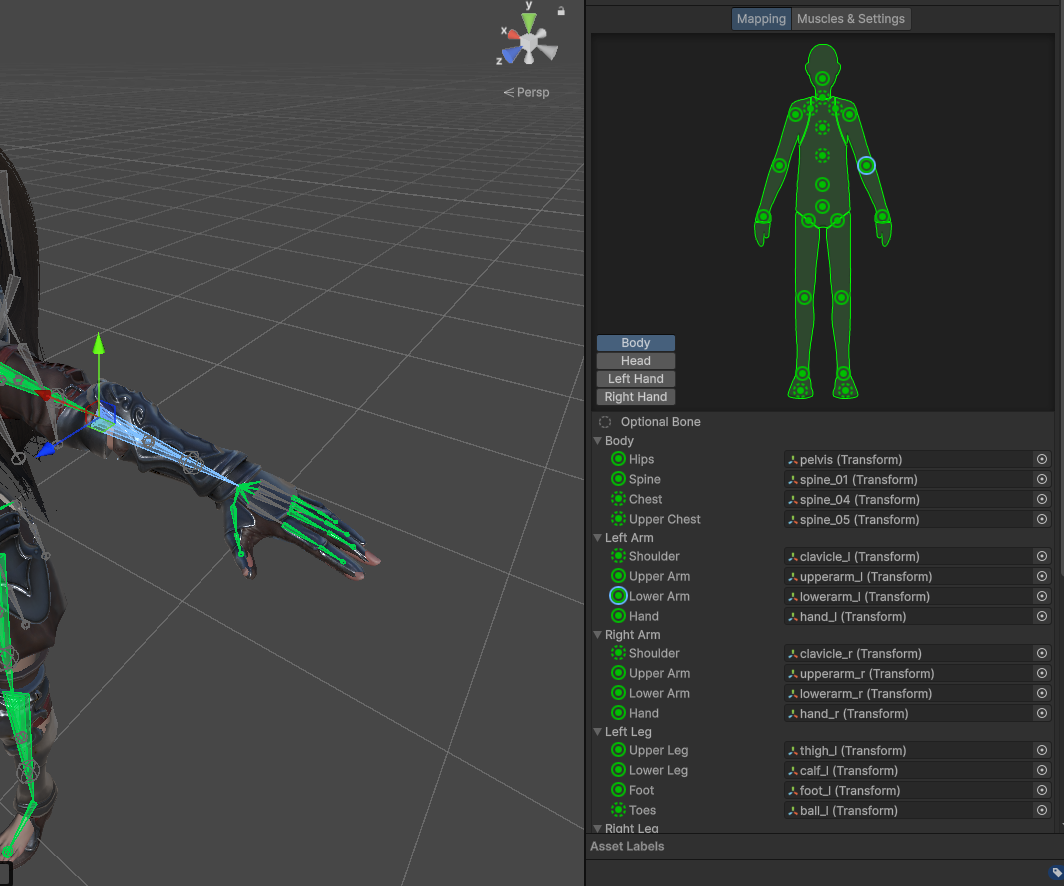This screenshot has width=1064, height=886.
Task: Collapse the Left Arm section
Action: tap(598, 538)
